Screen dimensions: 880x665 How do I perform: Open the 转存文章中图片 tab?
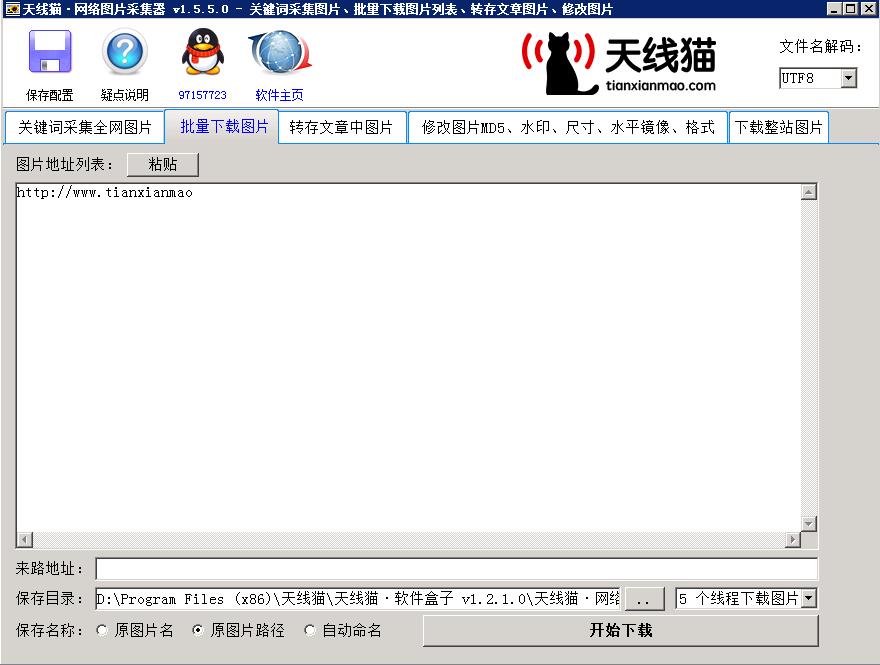pyautogui.click(x=341, y=127)
